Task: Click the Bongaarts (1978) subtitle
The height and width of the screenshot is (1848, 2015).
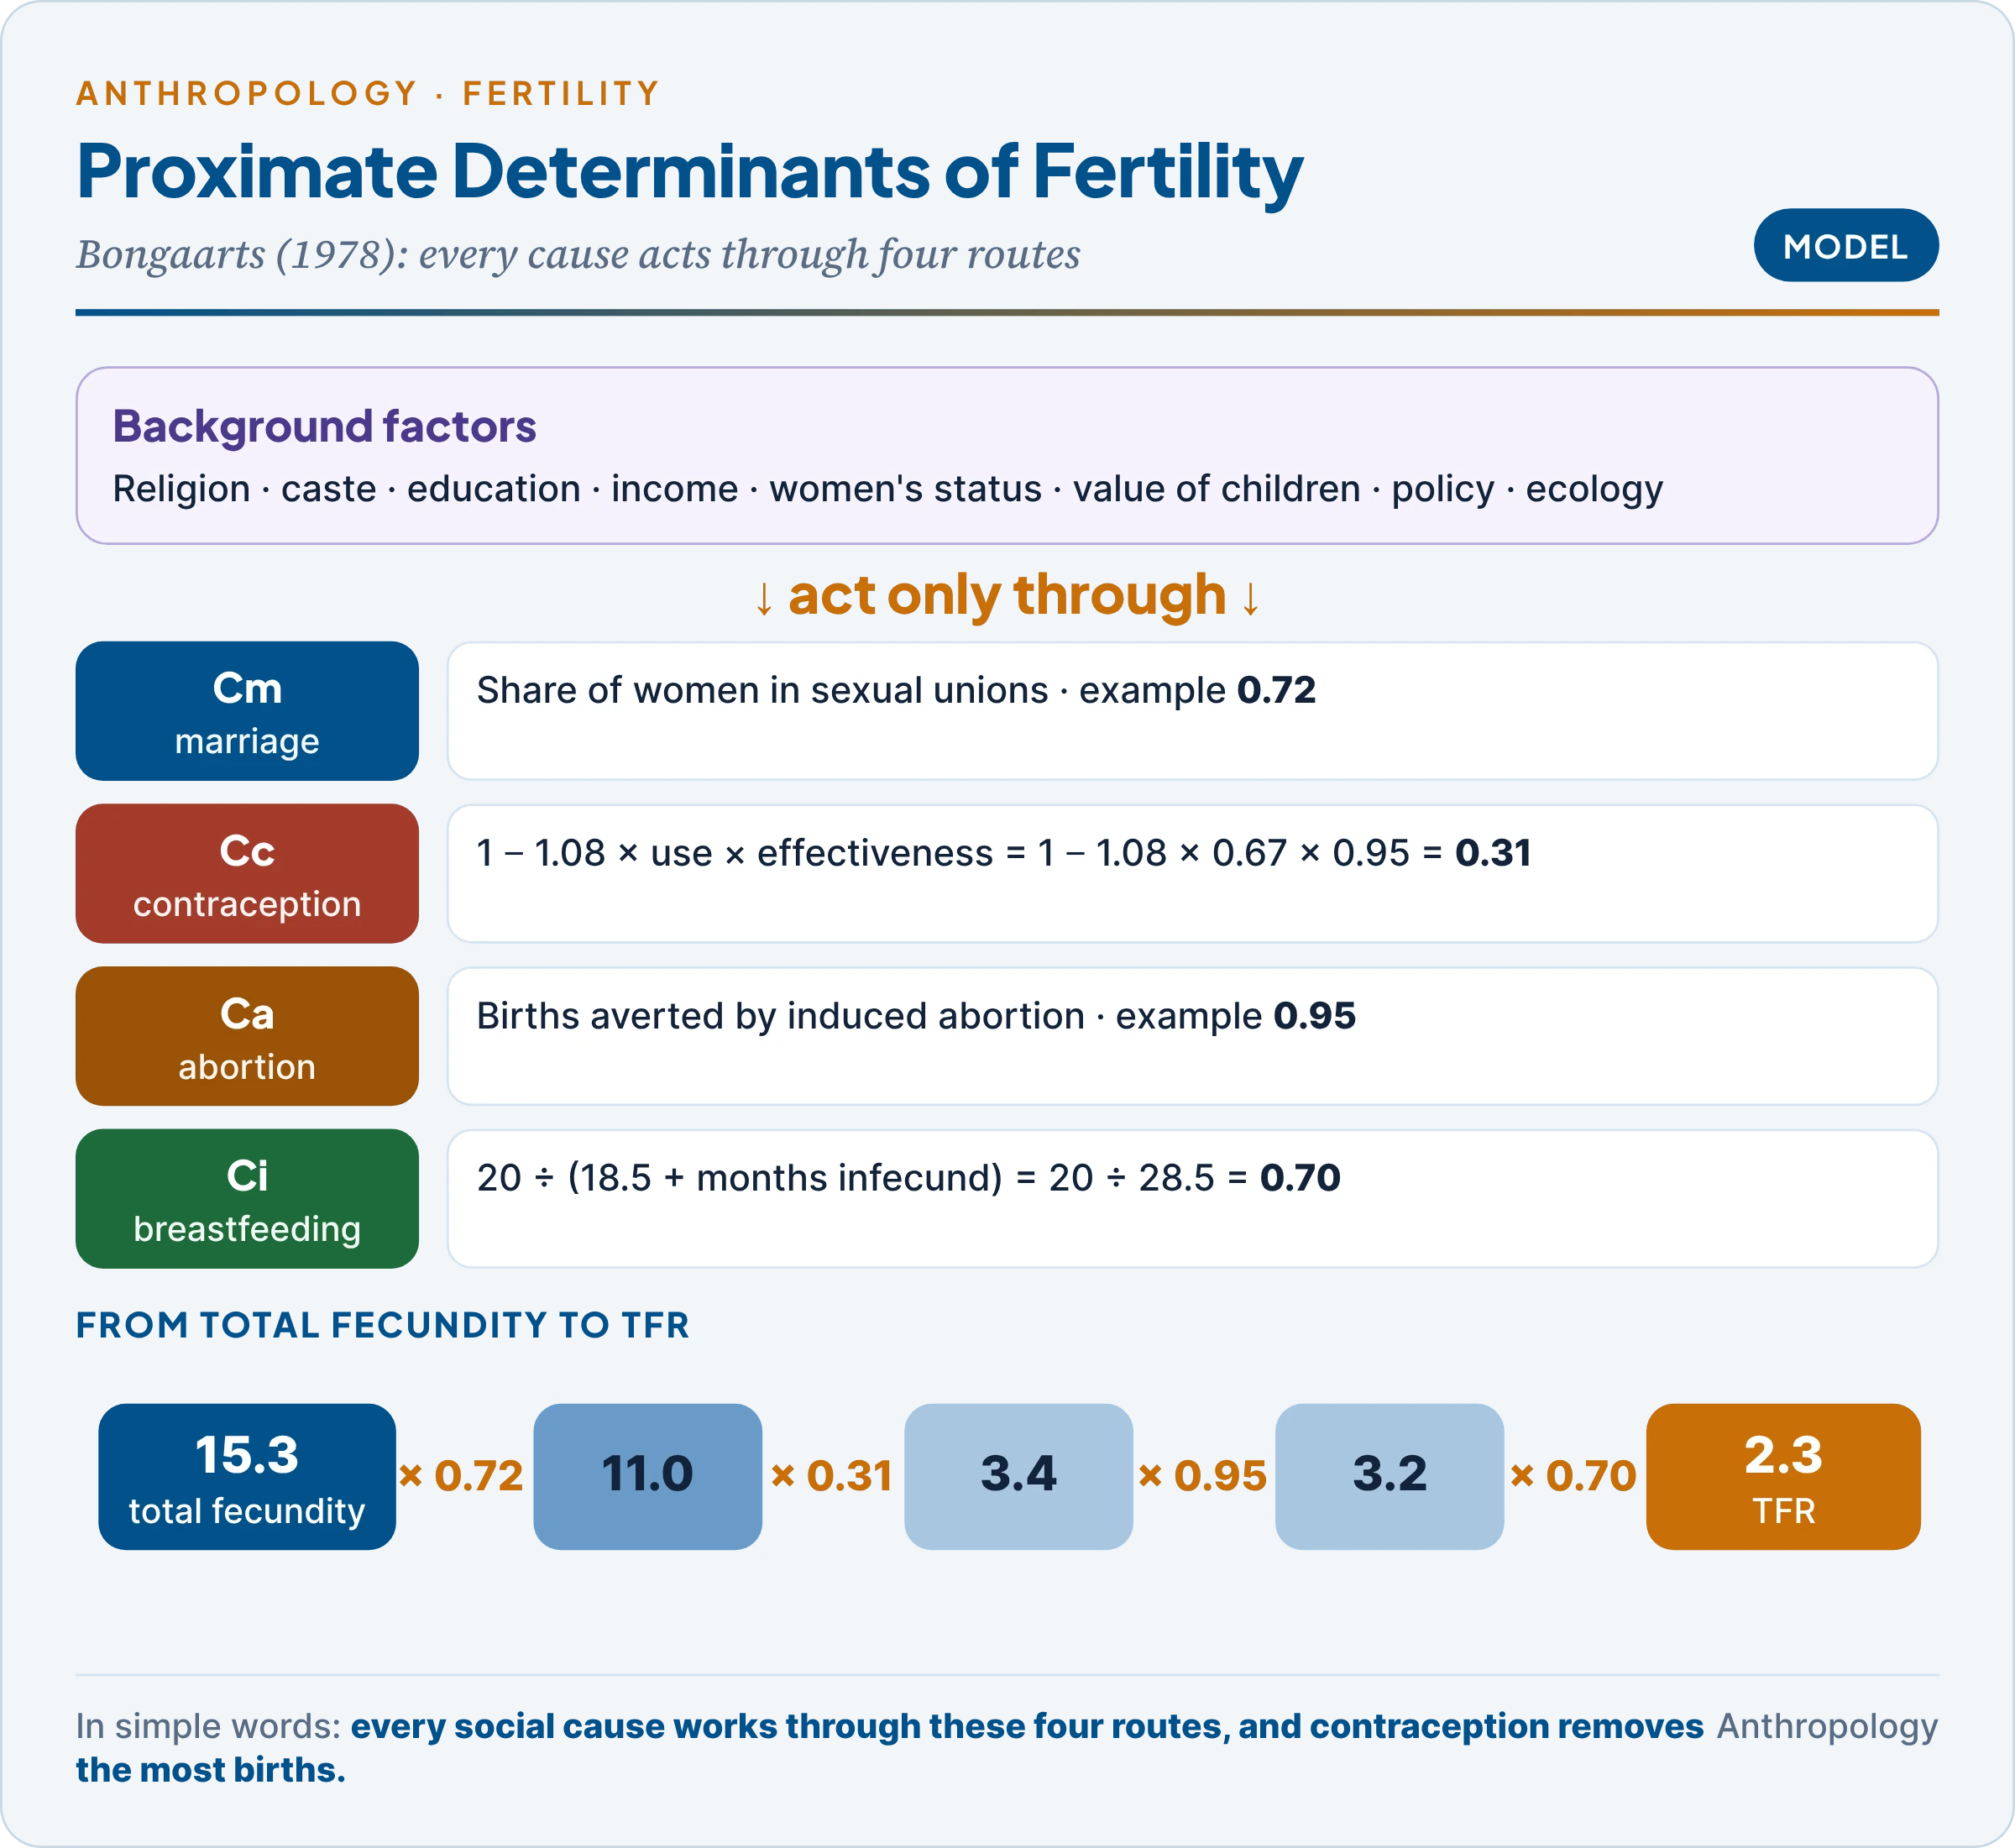Action: [x=578, y=255]
